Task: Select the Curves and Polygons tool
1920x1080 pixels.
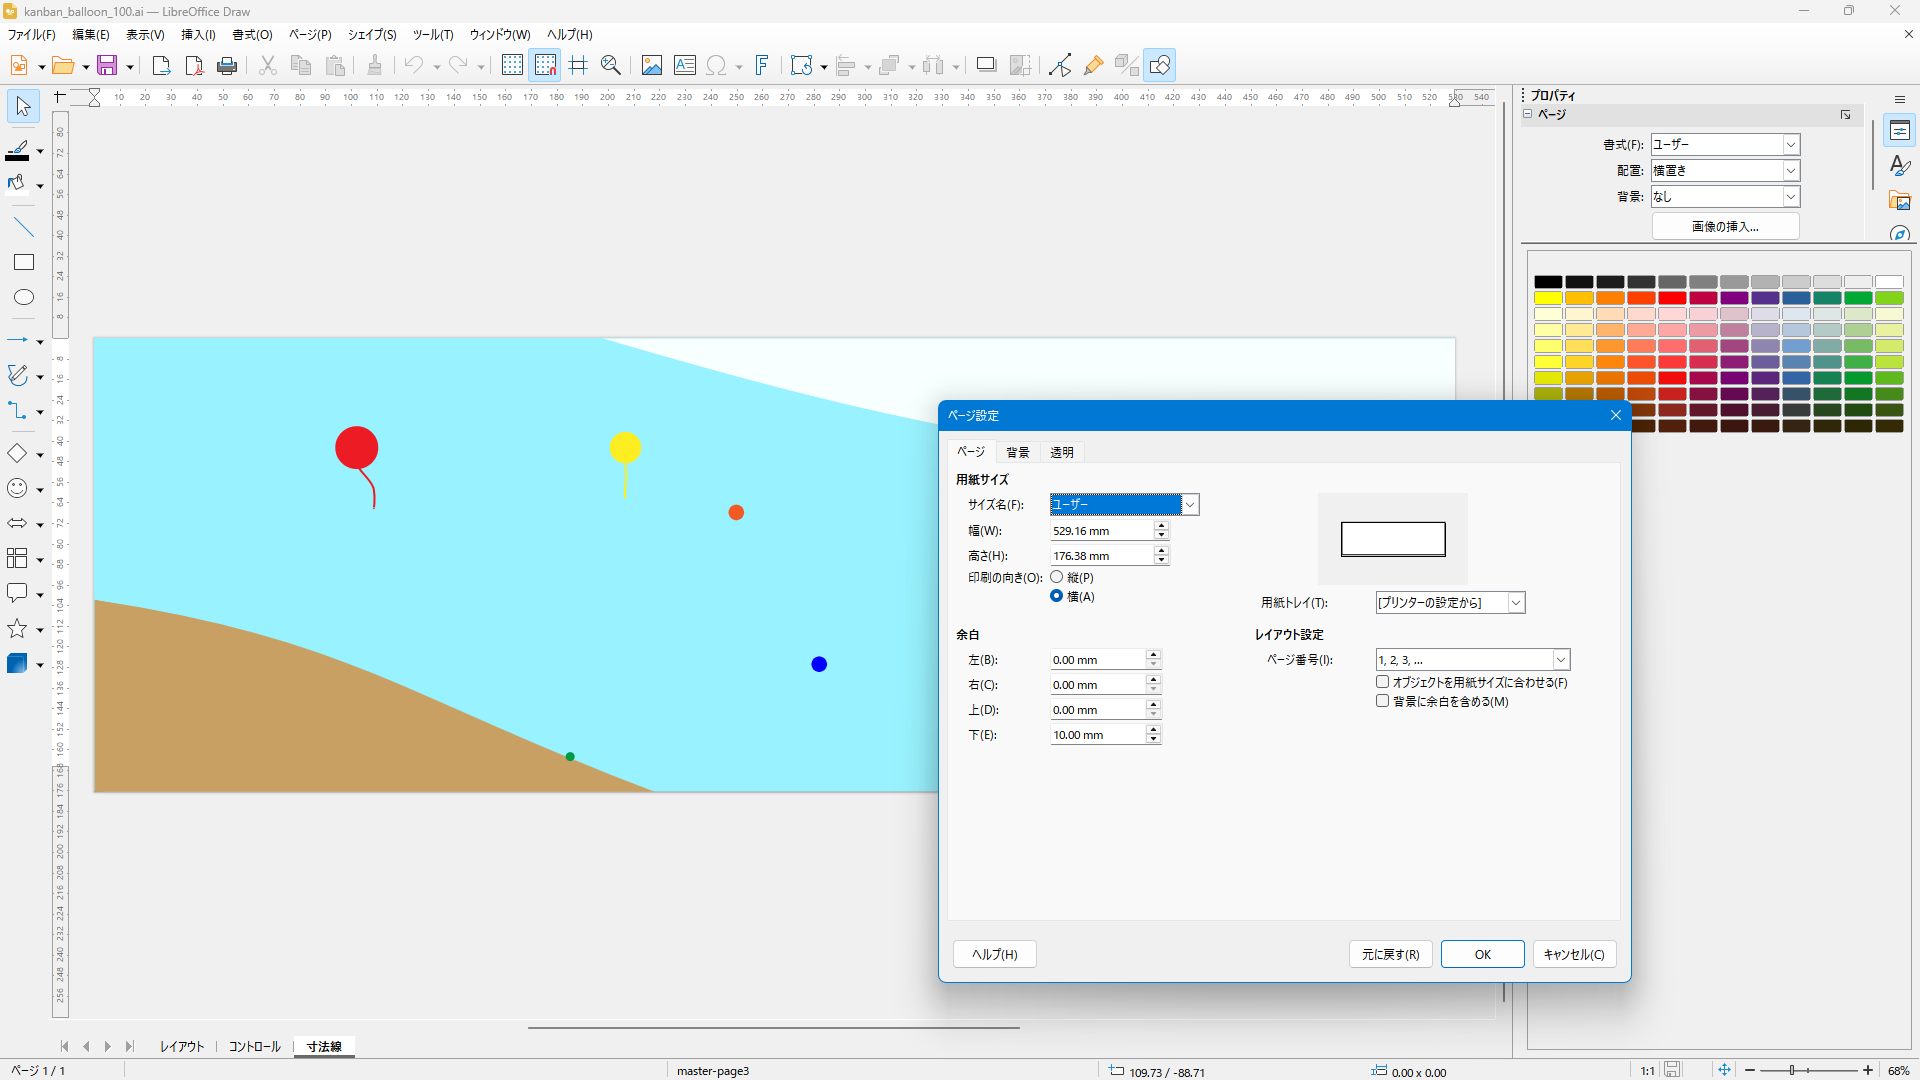Action: (18, 375)
